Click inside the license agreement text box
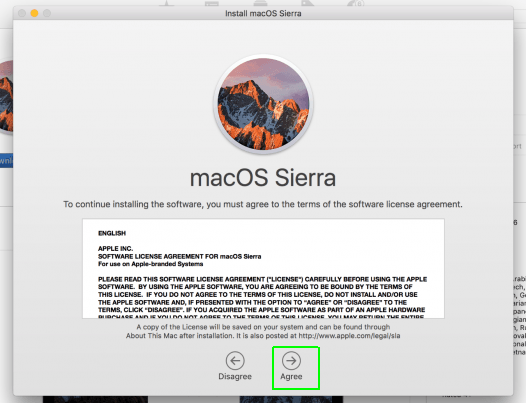The width and height of the screenshot is (526, 403). coord(263,268)
